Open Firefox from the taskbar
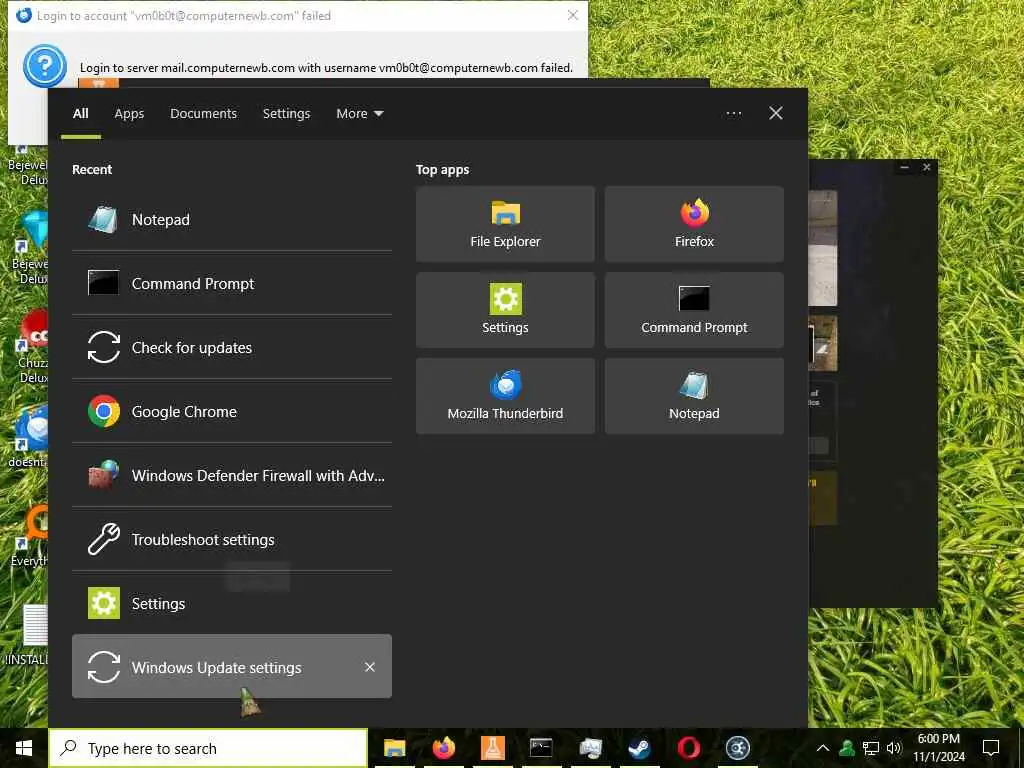The width and height of the screenshot is (1024, 768). pos(443,748)
